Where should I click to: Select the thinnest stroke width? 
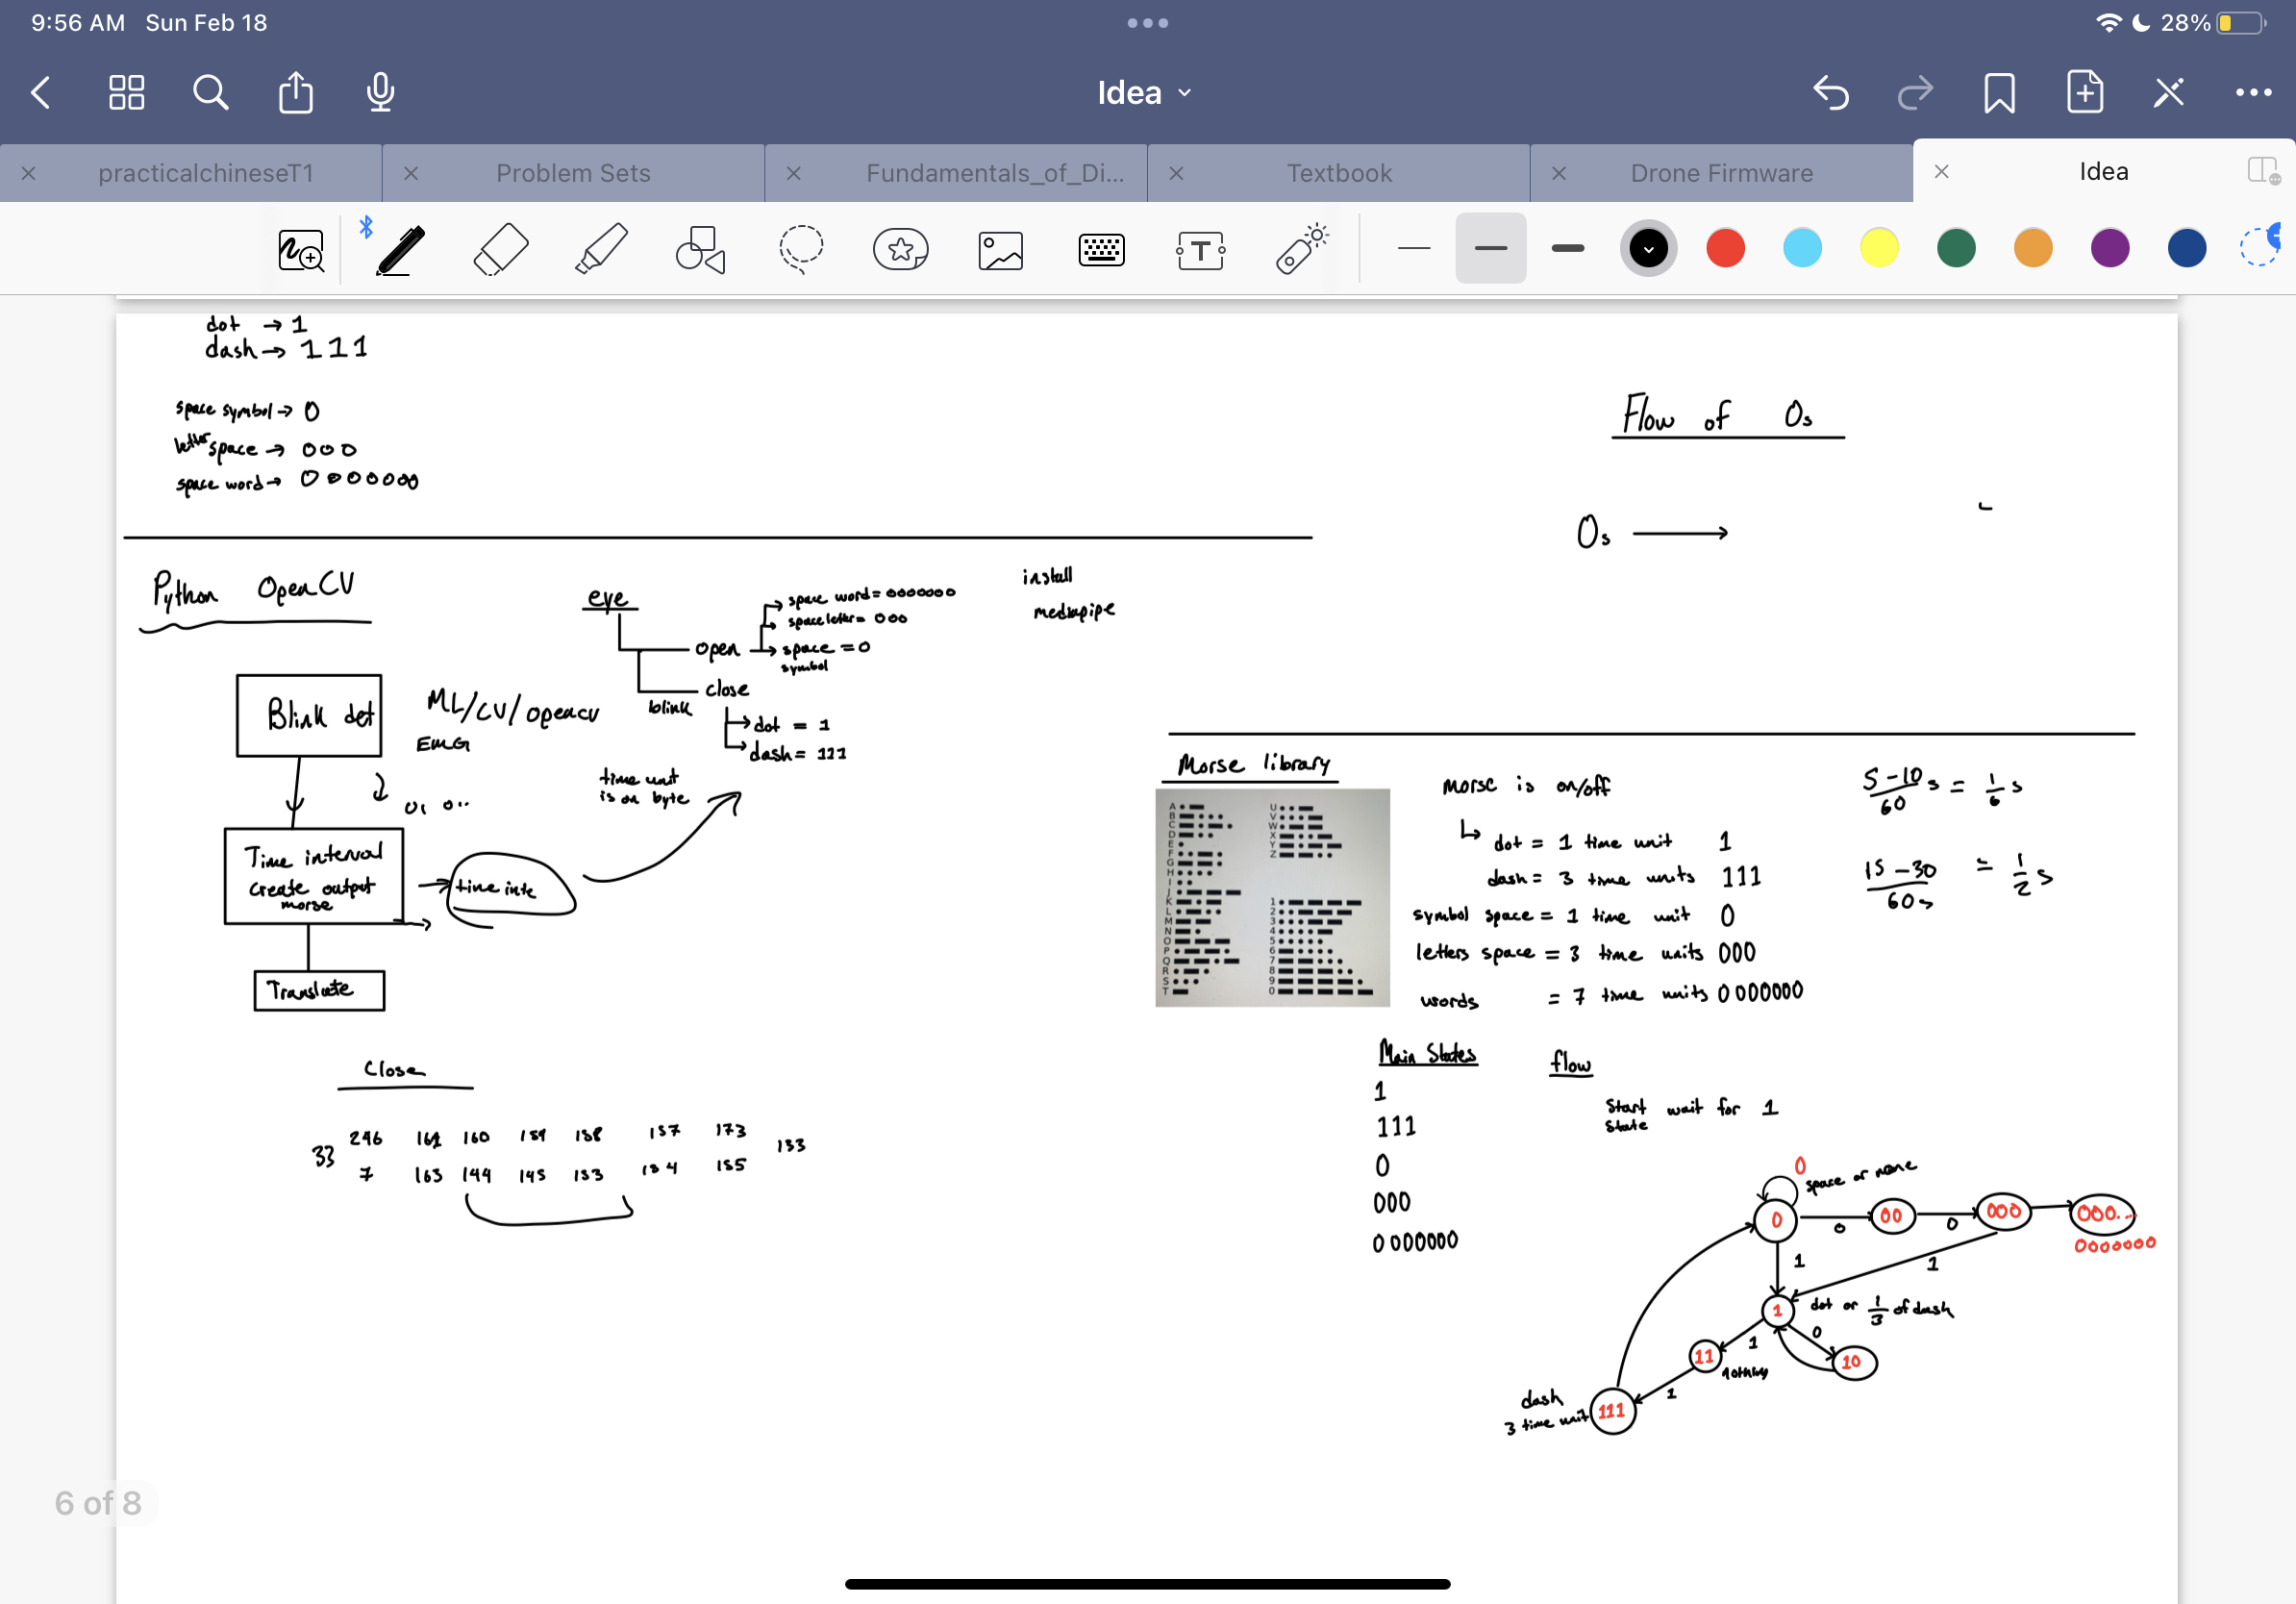pyautogui.click(x=1414, y=248)
